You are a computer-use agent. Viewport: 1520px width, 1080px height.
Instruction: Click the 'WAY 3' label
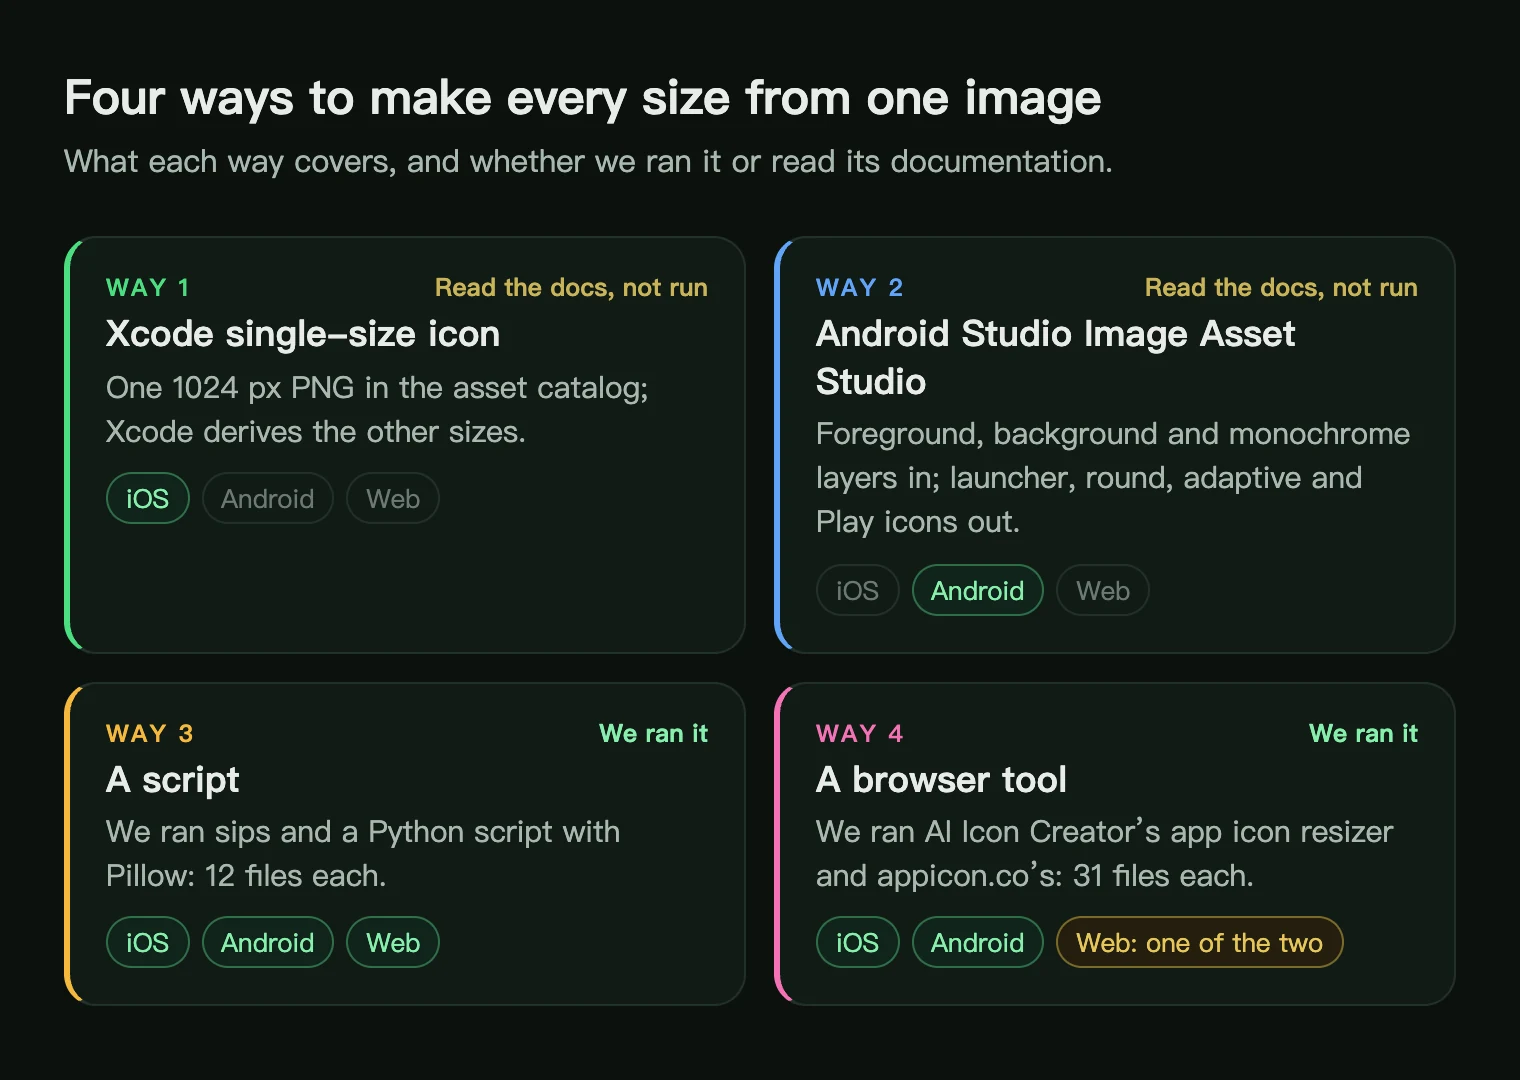149,734
